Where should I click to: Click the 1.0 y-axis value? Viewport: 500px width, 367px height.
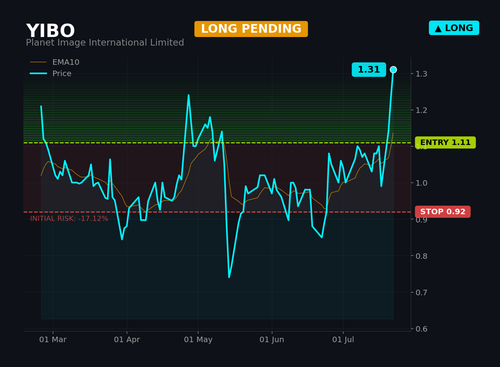tap(421, 183)
